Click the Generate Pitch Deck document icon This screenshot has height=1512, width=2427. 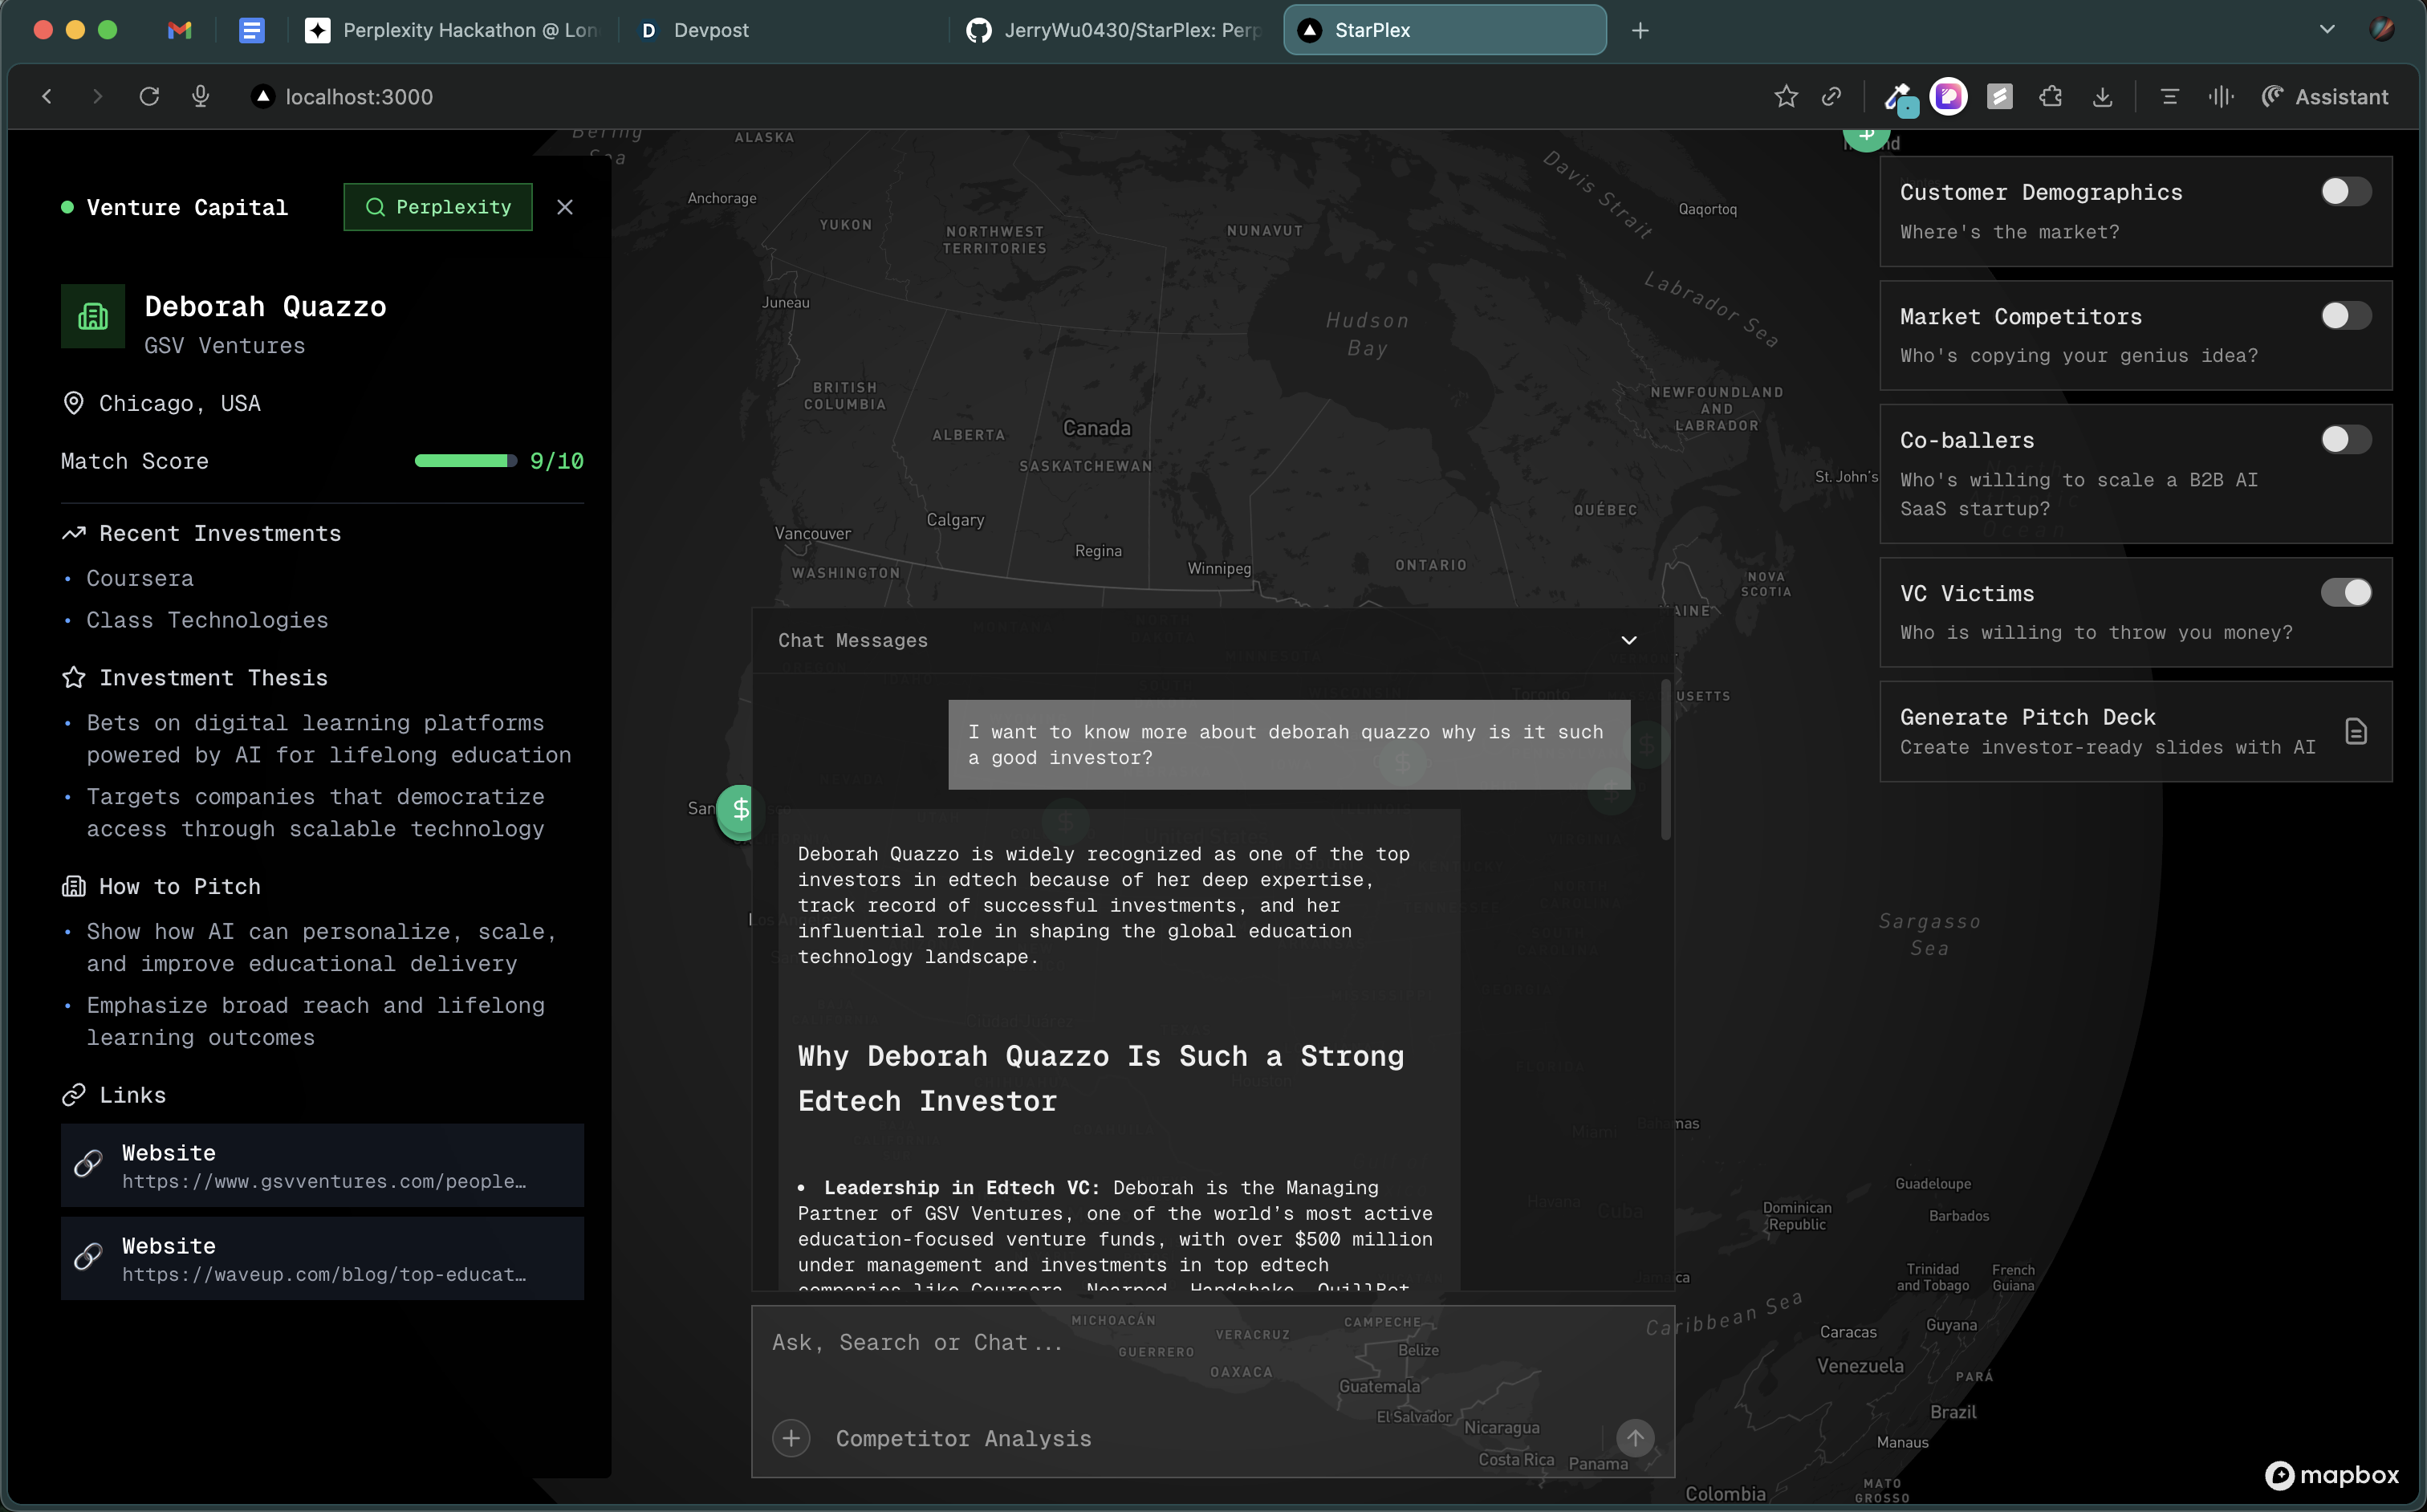tap(2356, 732)
